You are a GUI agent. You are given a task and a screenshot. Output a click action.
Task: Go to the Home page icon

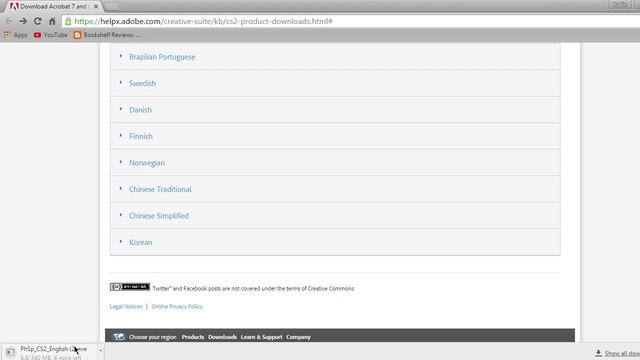click(x=52, y=21)
